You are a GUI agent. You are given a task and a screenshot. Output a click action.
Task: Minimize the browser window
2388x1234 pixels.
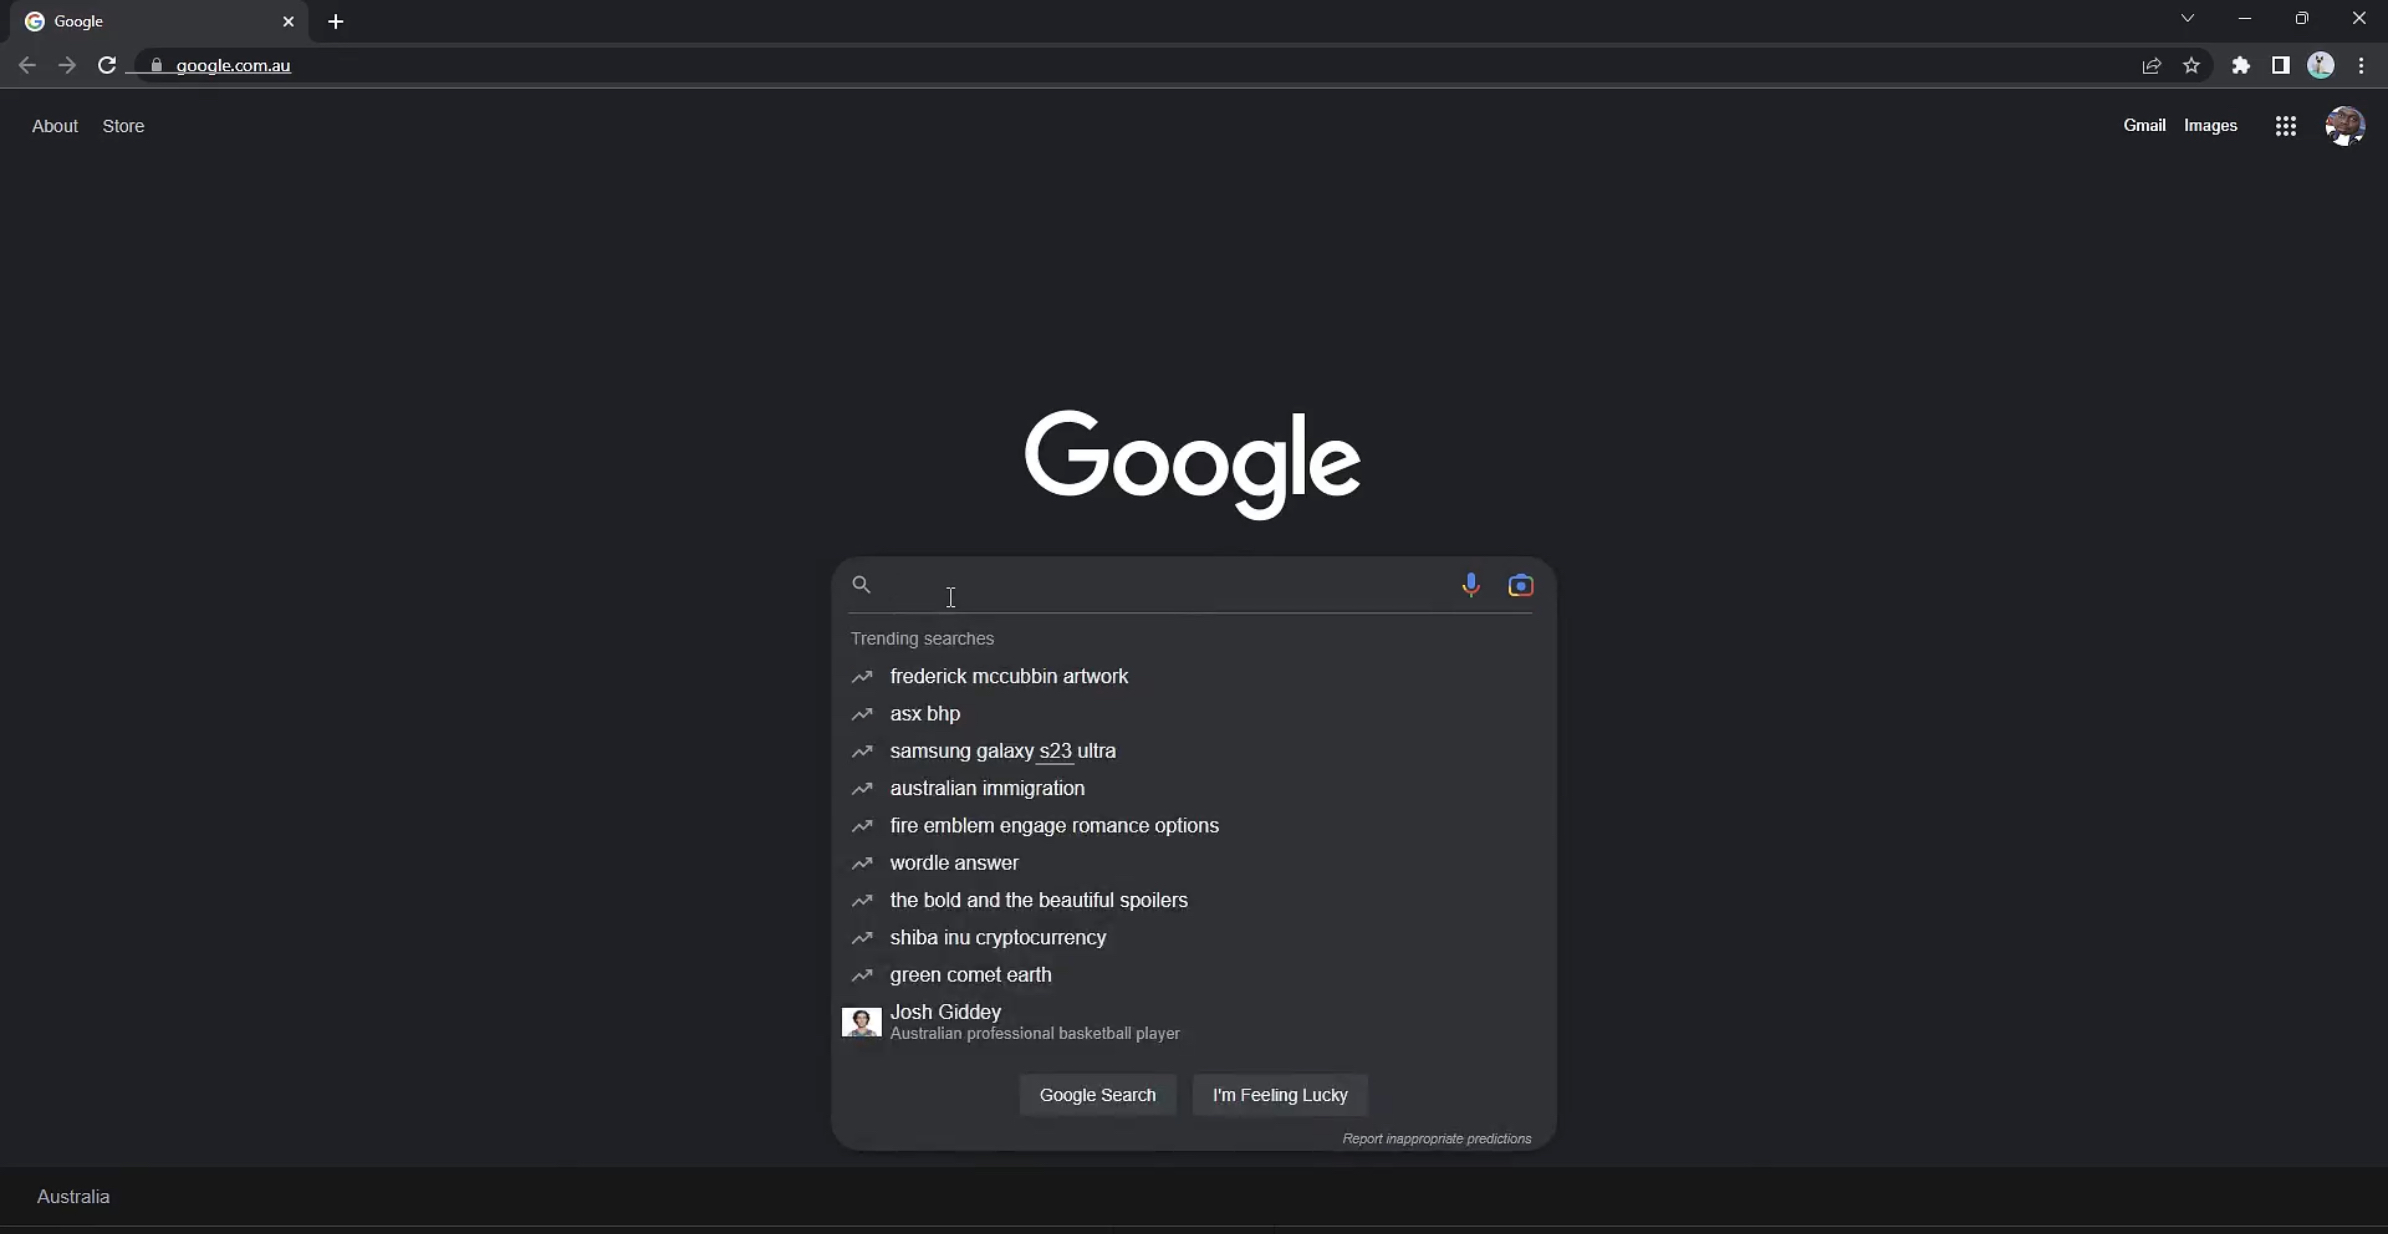pos(2244,18)
